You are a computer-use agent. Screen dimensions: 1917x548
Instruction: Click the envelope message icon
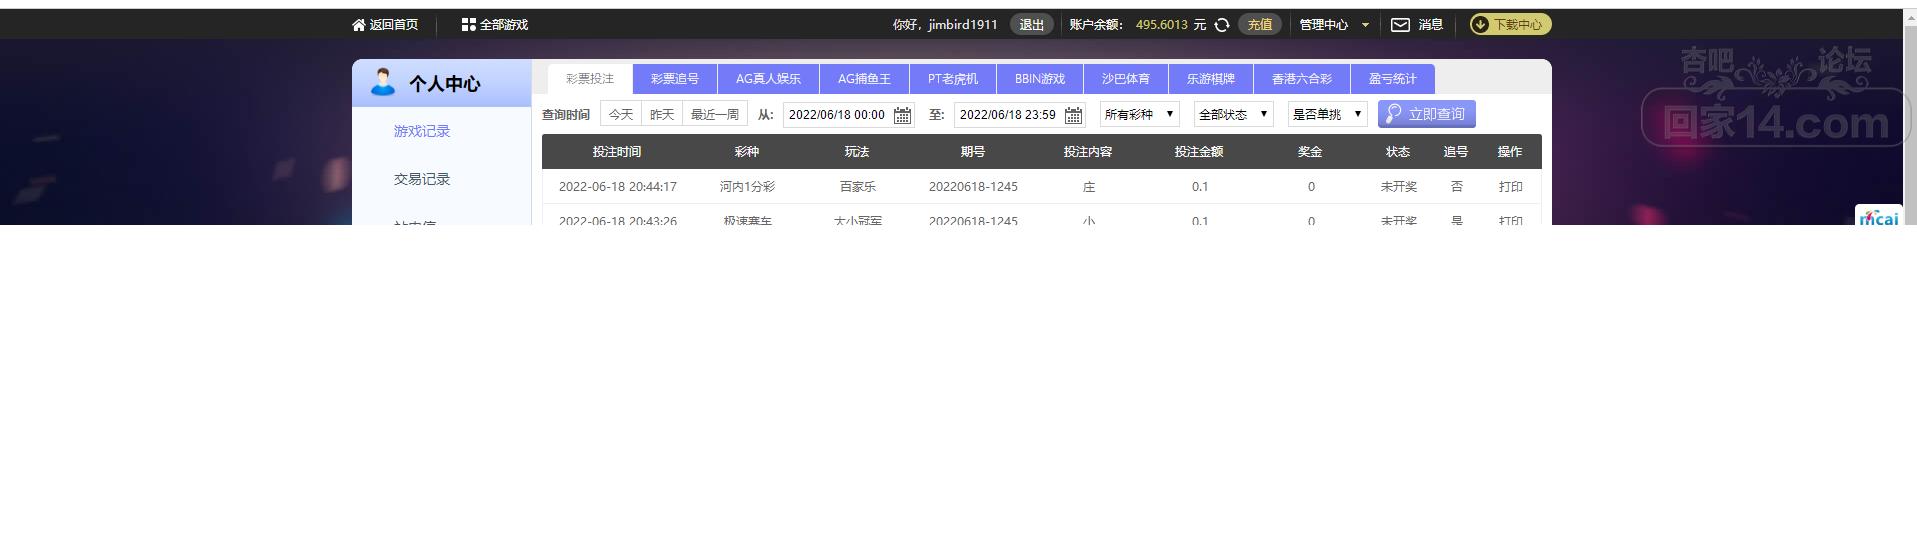coord(1400,25)
